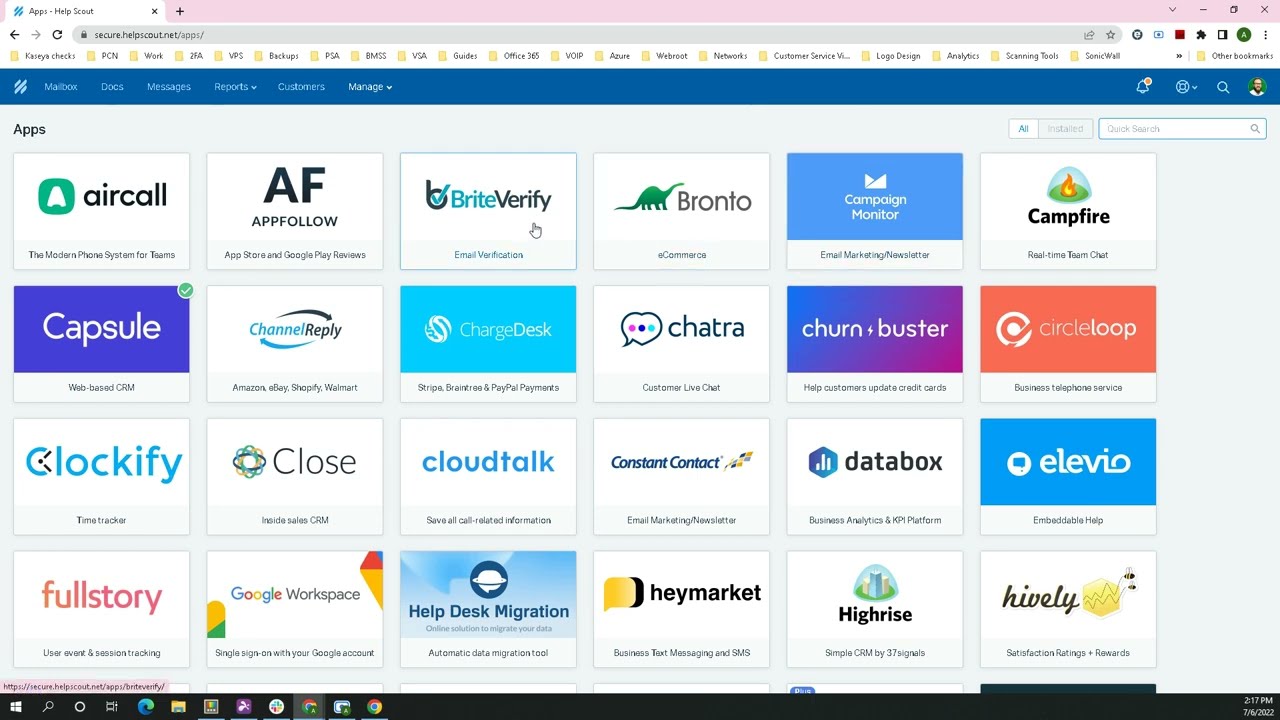Image resolution: width=1280 pixels, height=720 pixels.
Task: Open the Azure bookmark folder
Action: [612, 56]
